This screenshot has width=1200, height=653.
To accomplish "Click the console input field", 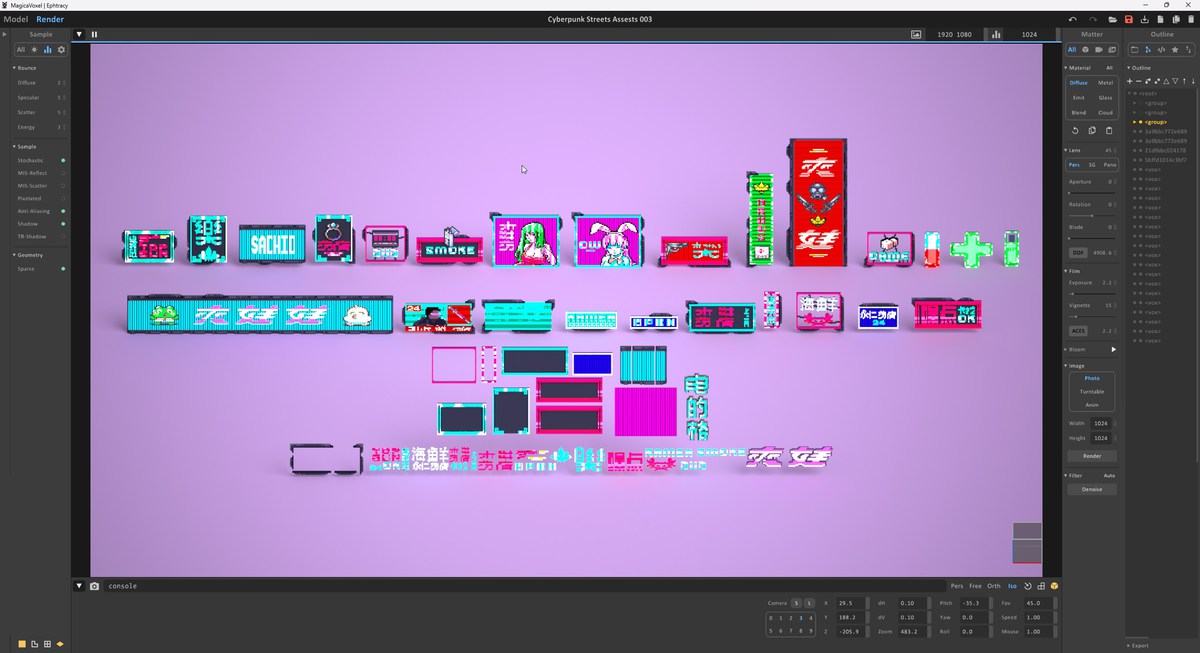I will pyautogui.click(x=525, y=586).
